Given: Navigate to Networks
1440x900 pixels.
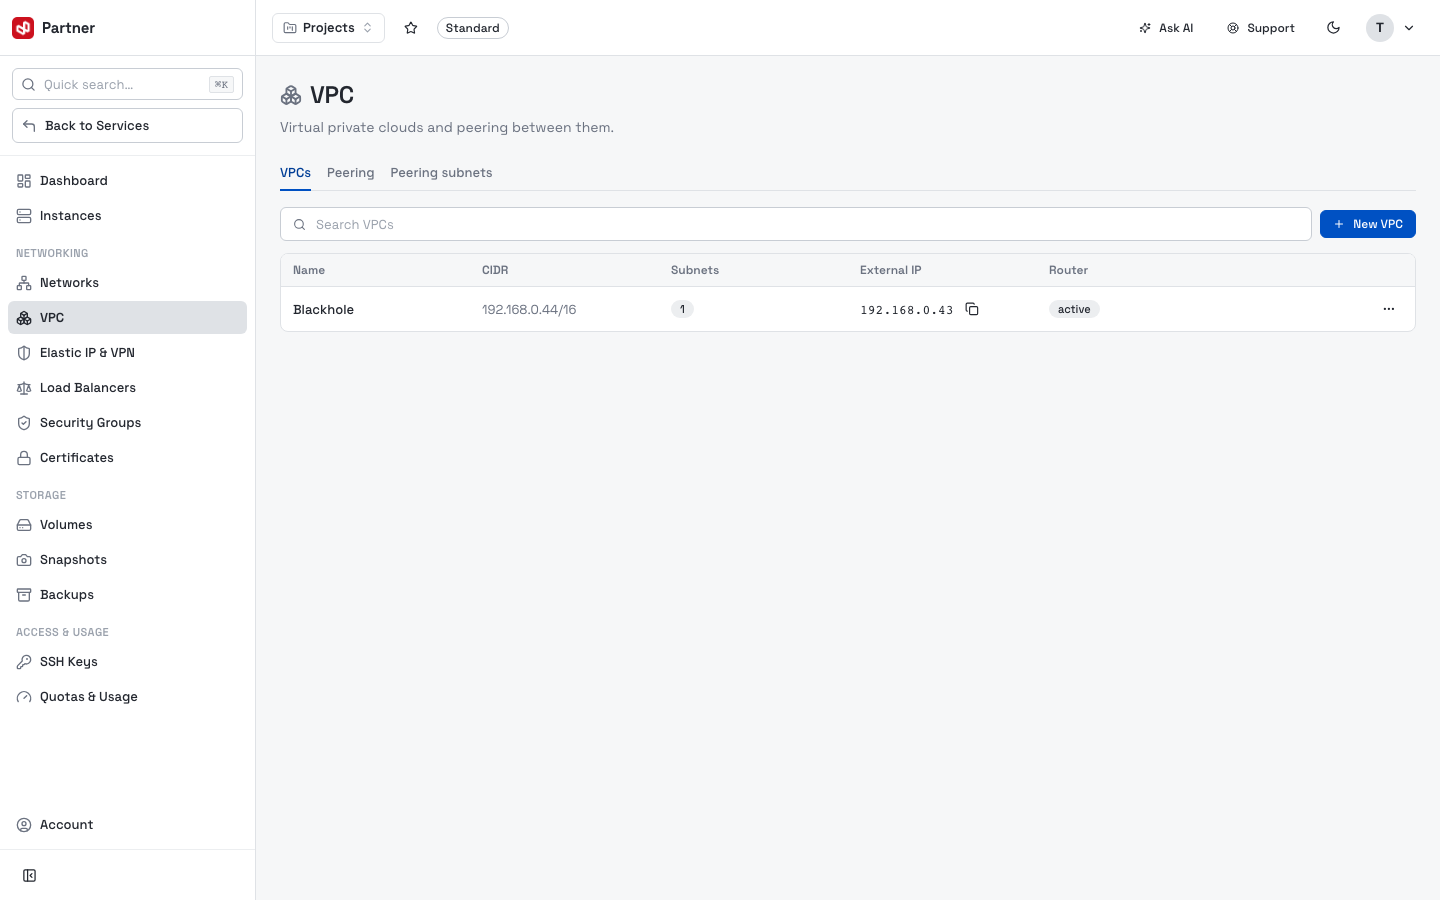Looking at the screenshot, I should (127, 283).
